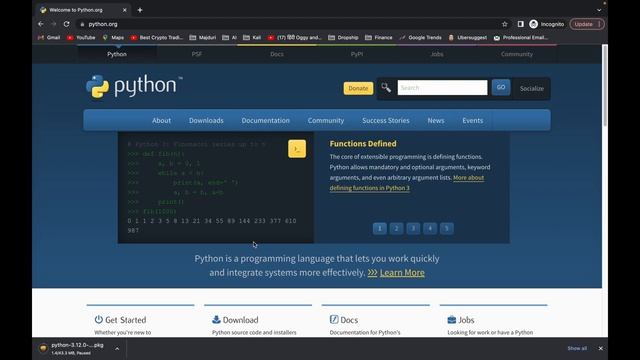Go back with the browser back arrow

coord(41,24)
